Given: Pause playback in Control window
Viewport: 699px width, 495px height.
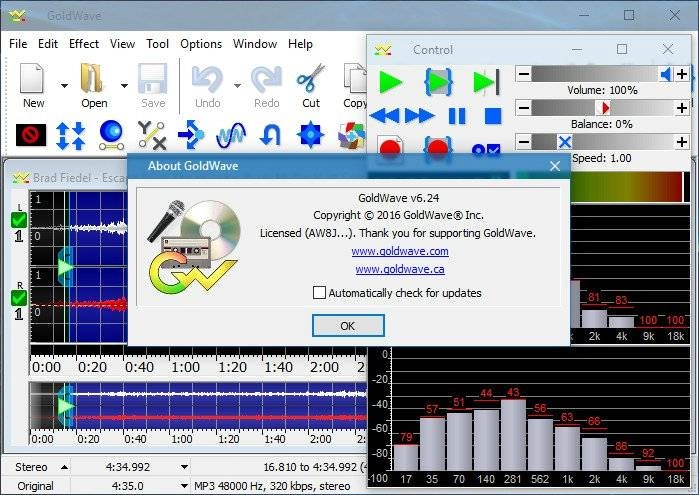Looking at the screenshot, I should (457, 116).
